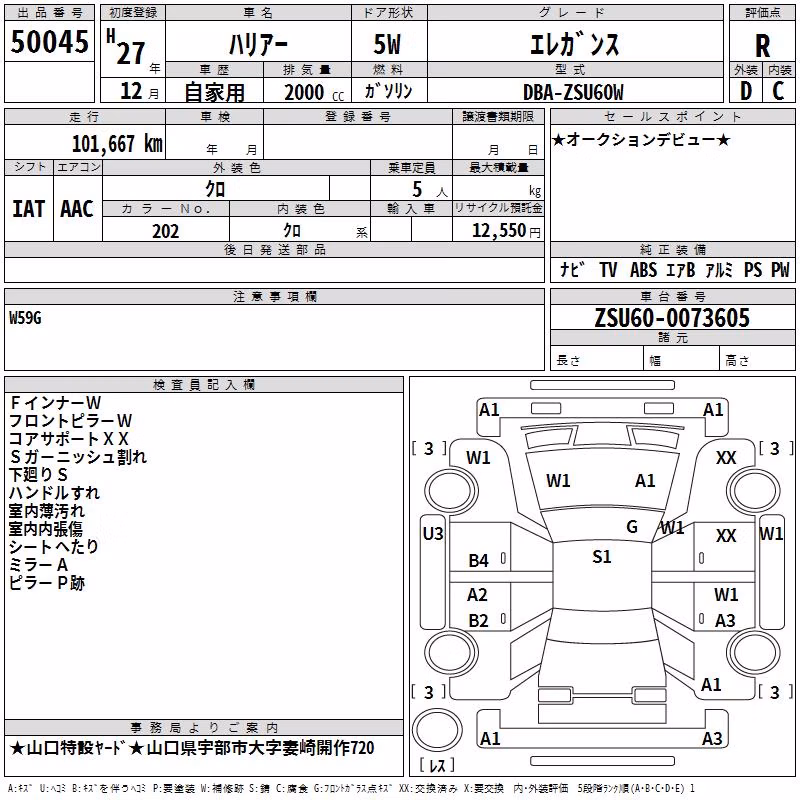This screenshot has height=800, width=800.
Task: Click recycle deposit 12,550円
Action: [x=506, y=231]
